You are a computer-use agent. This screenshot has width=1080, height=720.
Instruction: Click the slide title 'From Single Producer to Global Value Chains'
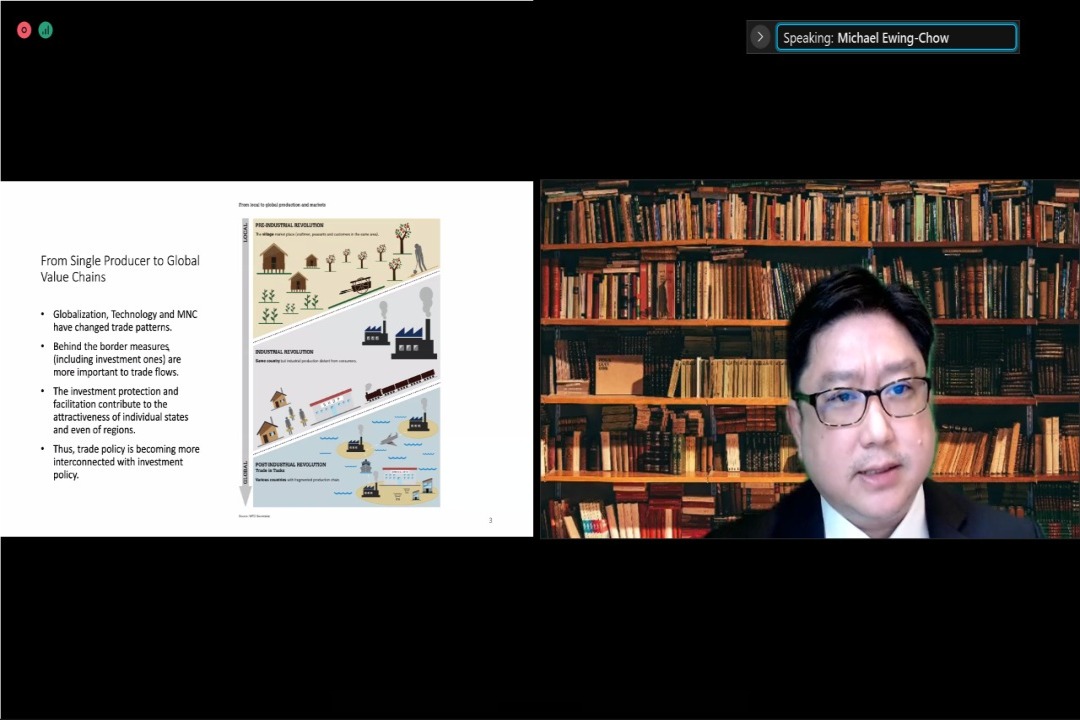tap(120, 268)
